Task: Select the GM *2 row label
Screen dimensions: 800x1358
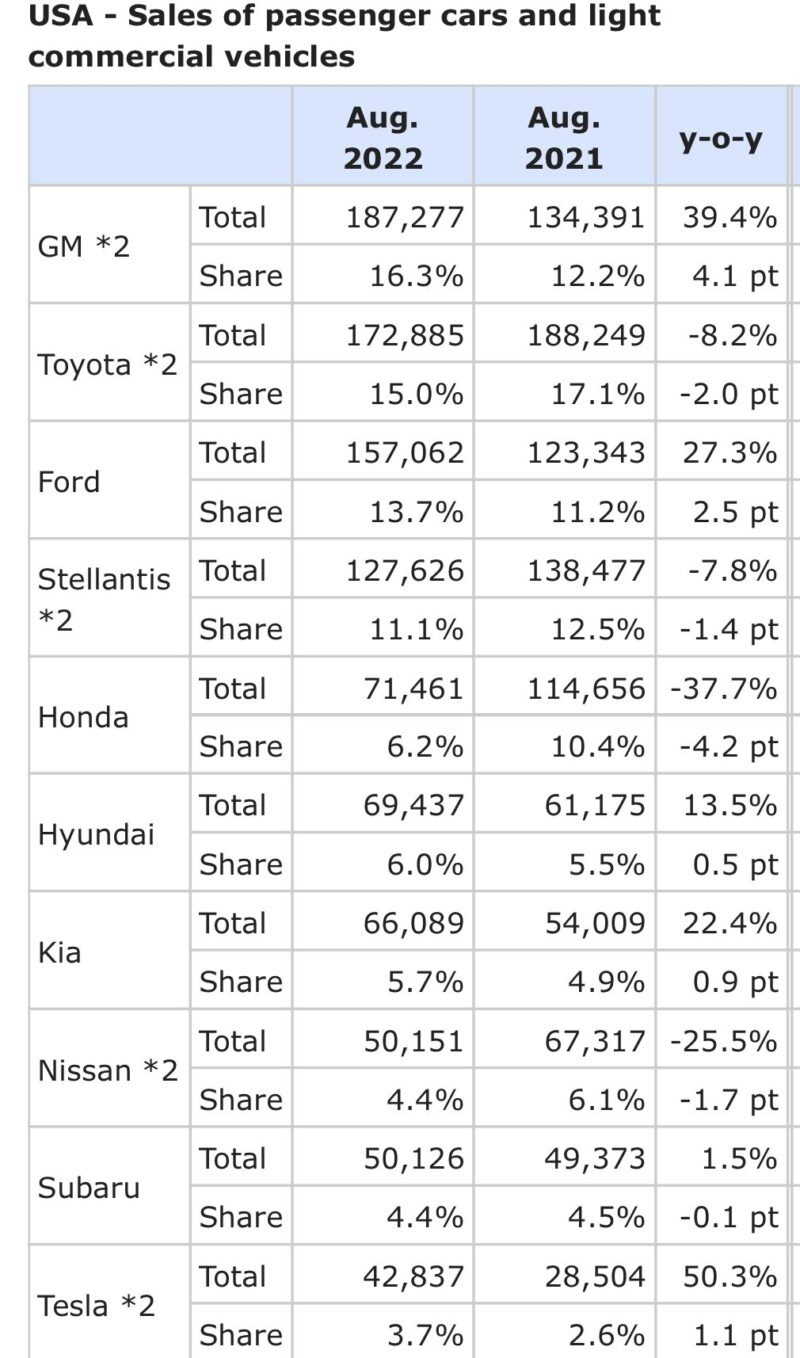Action: [84, 246]
